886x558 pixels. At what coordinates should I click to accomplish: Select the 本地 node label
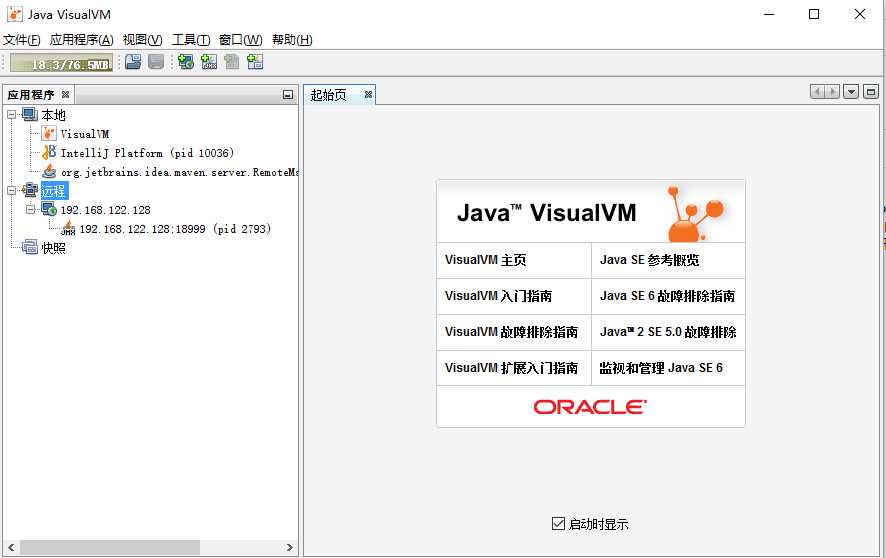54,115
